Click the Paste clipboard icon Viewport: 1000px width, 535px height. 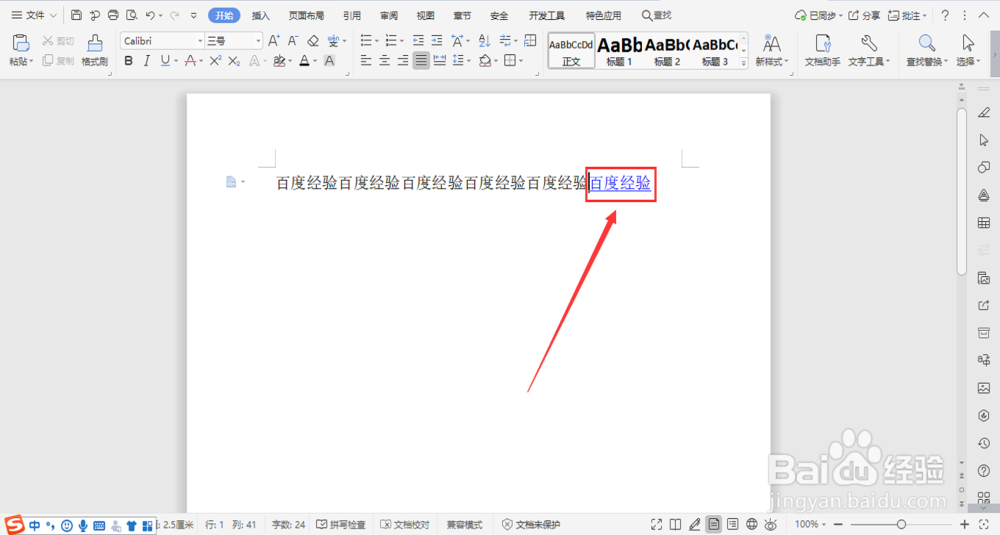point(20,43)
